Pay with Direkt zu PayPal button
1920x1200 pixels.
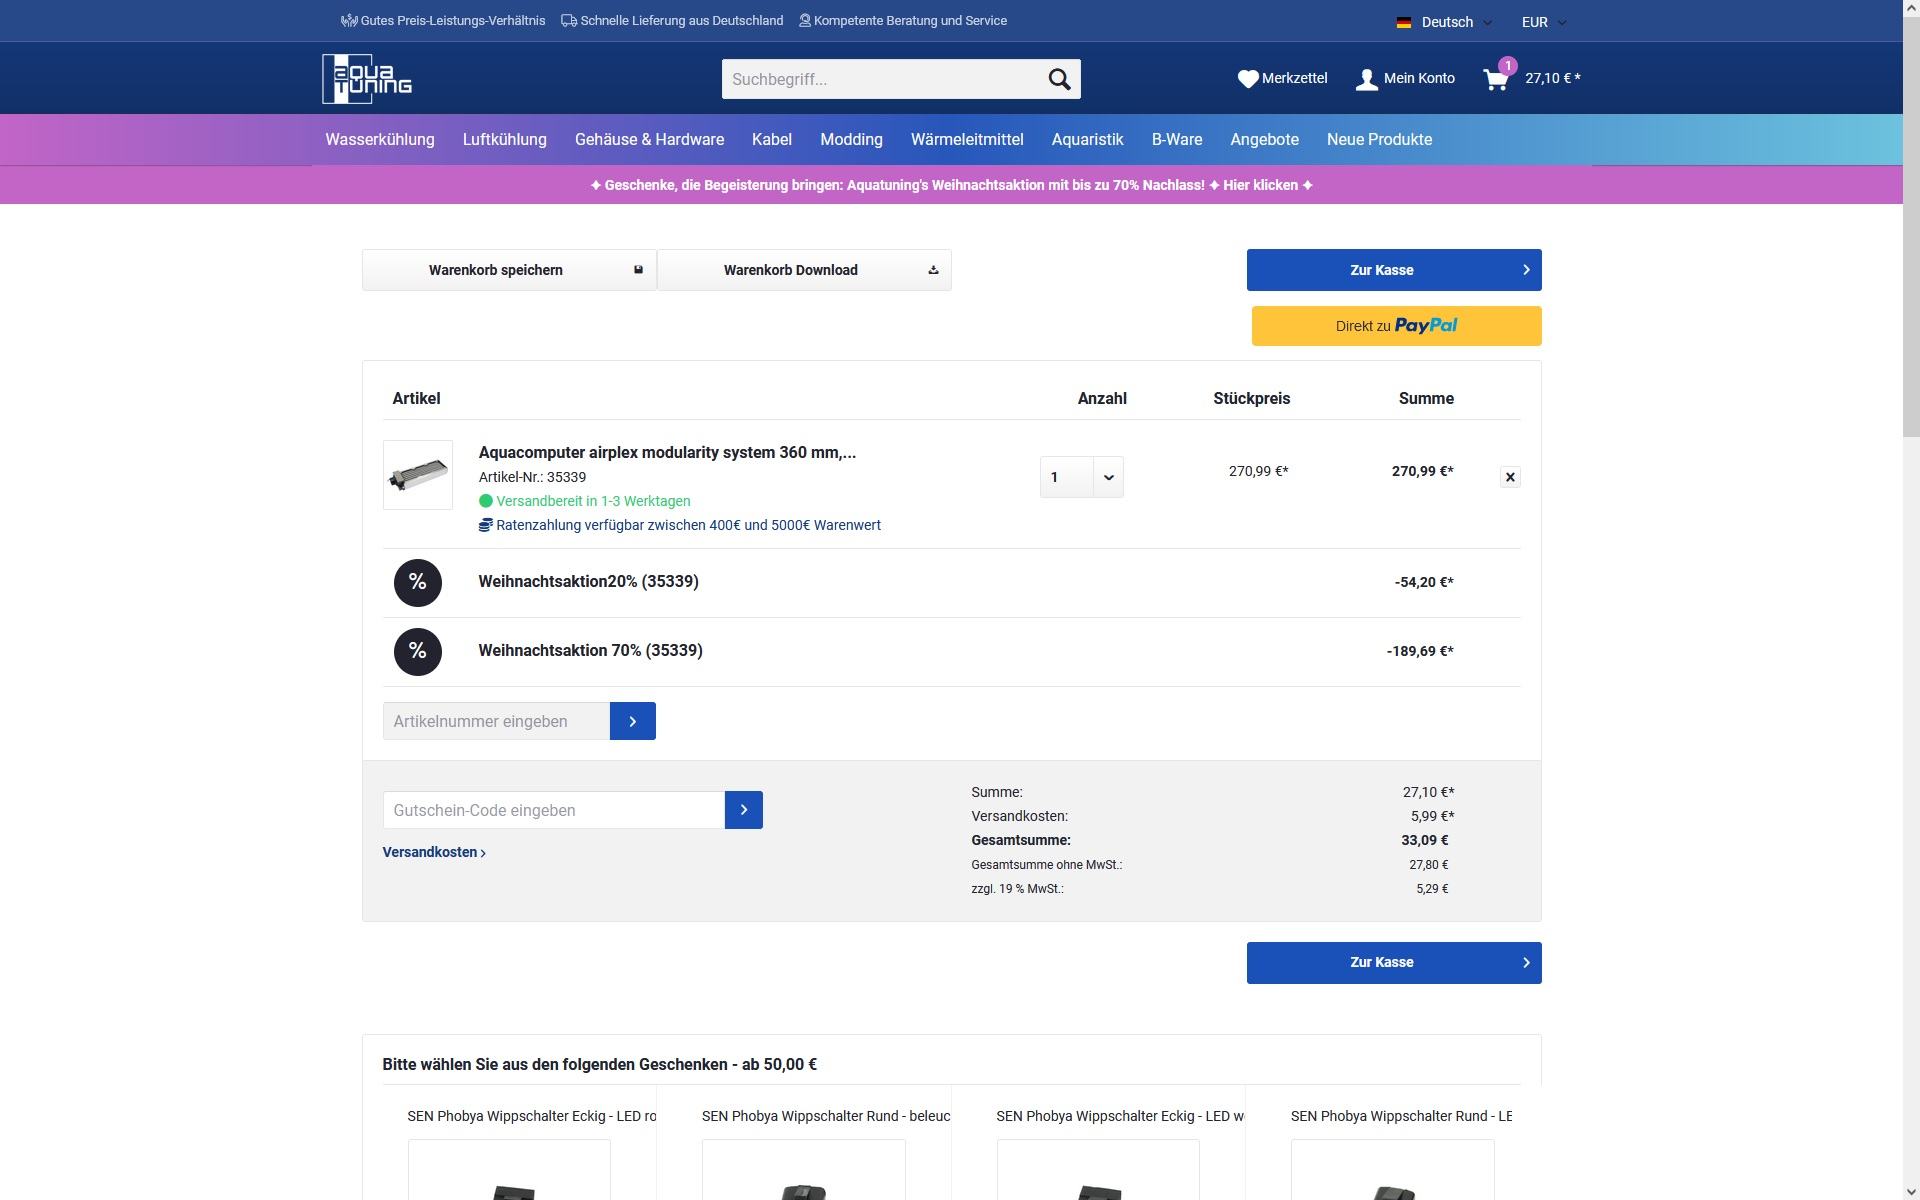click(1396, 326)
